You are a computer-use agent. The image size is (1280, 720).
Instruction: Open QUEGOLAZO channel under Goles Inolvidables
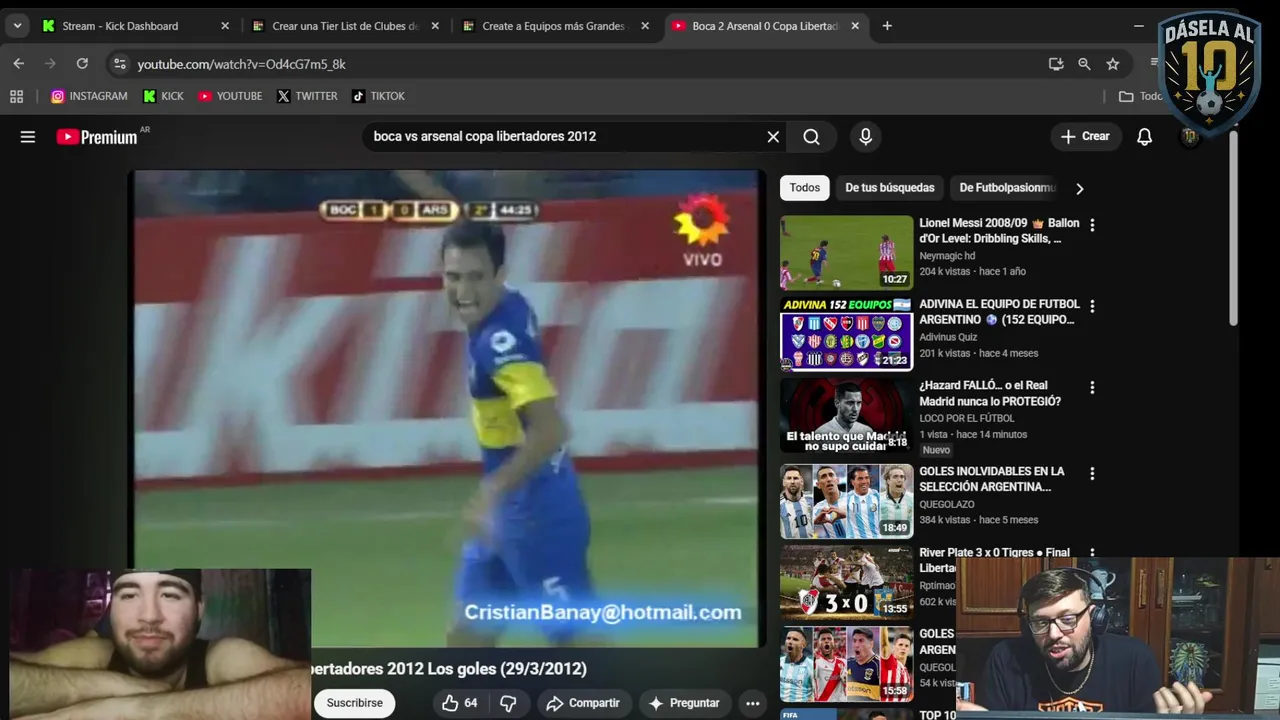pos(948,505)
